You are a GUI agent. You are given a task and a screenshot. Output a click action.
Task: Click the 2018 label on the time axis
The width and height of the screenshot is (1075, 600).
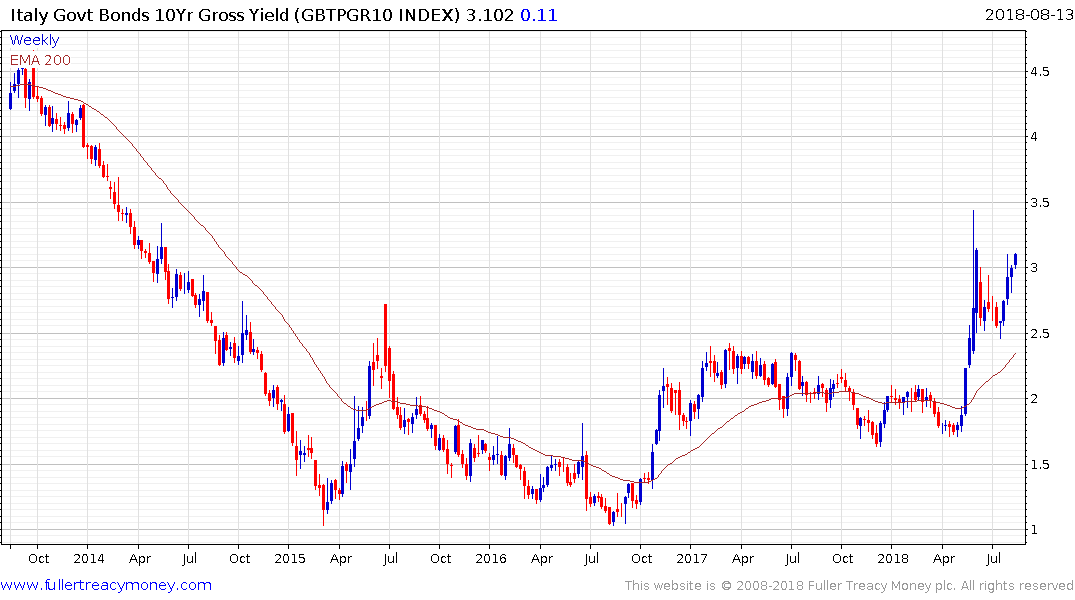(x=894, y=558)
